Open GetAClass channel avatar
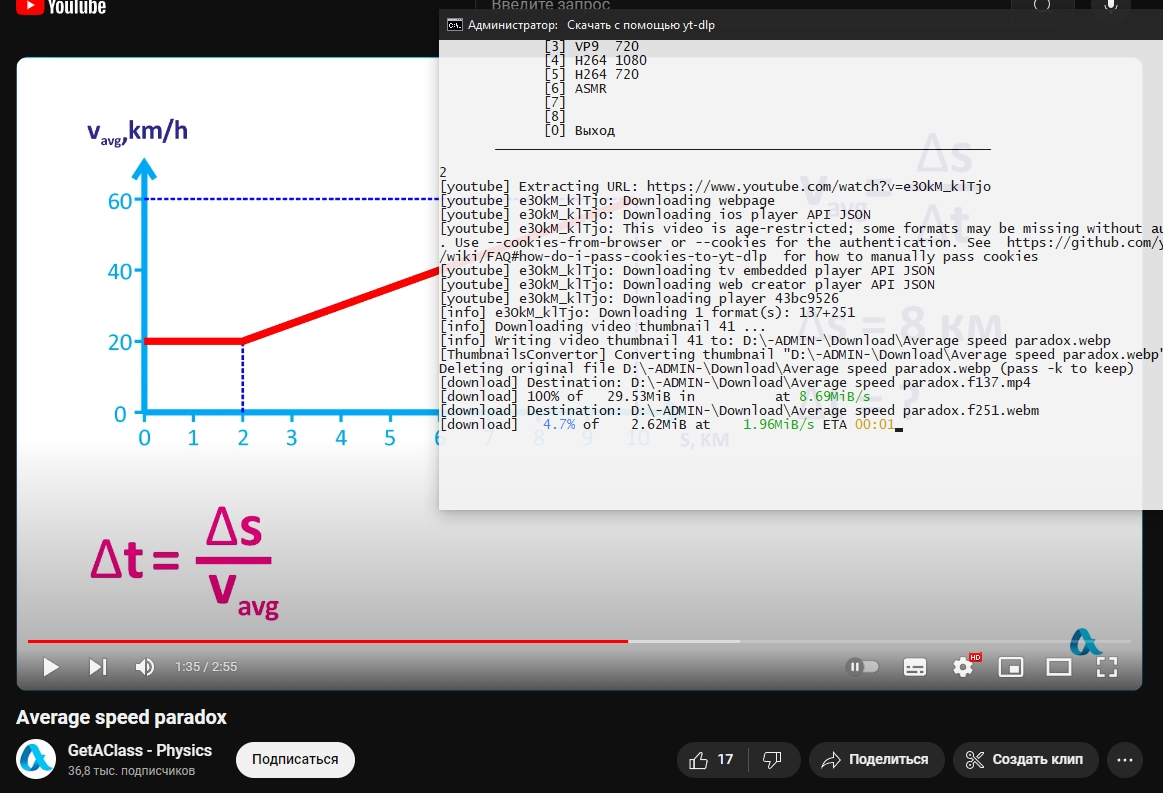Image resolution: width=1163 pixels, height=793 pixels. pos(36,759)
